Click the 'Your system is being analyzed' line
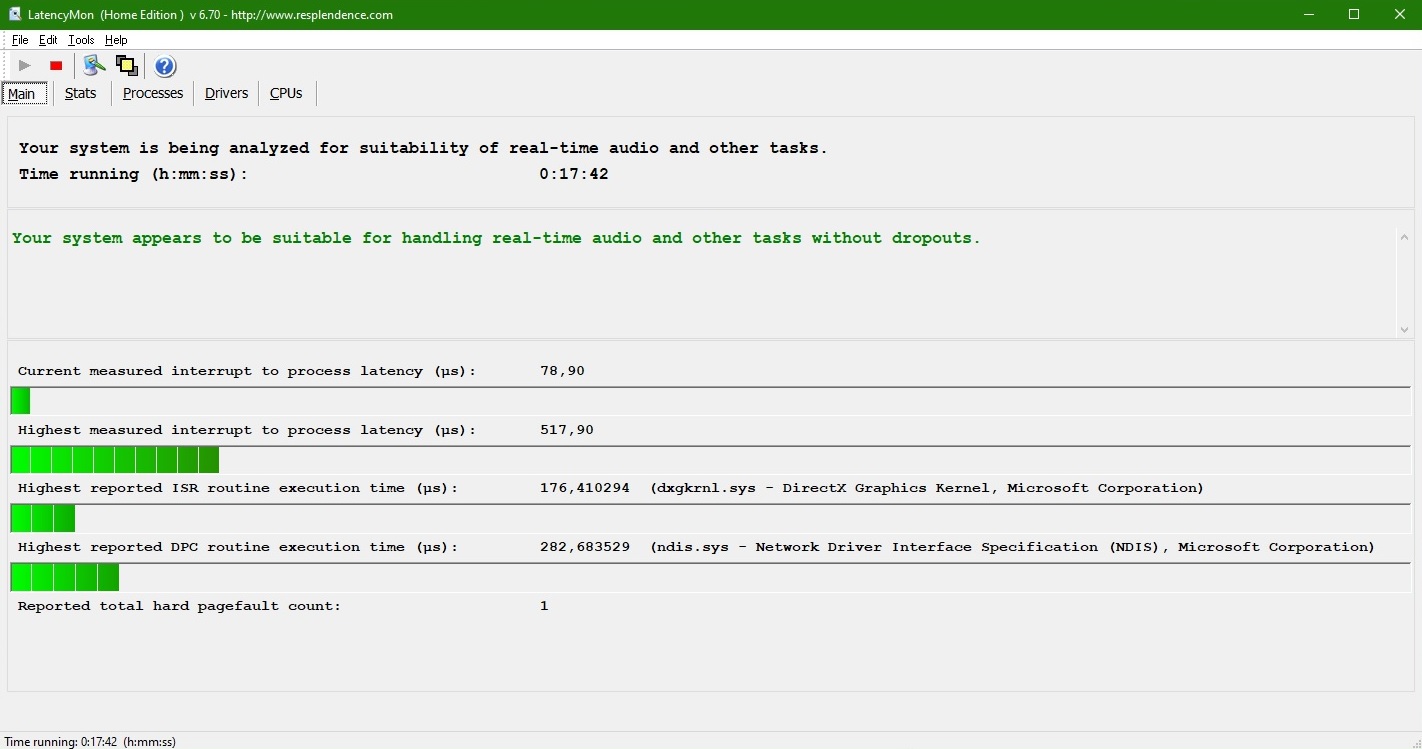Viewport: 1422px width, 749px height. click(423, 148)
